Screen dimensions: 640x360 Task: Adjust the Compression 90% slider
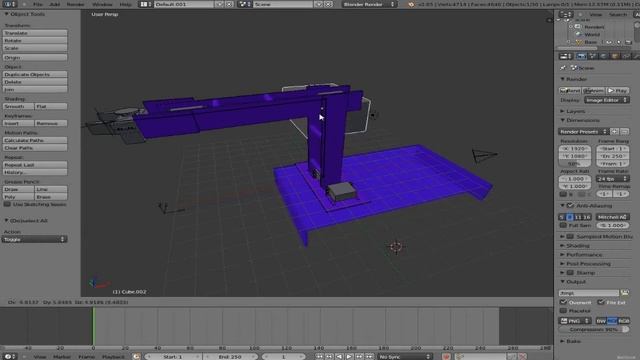593,329
